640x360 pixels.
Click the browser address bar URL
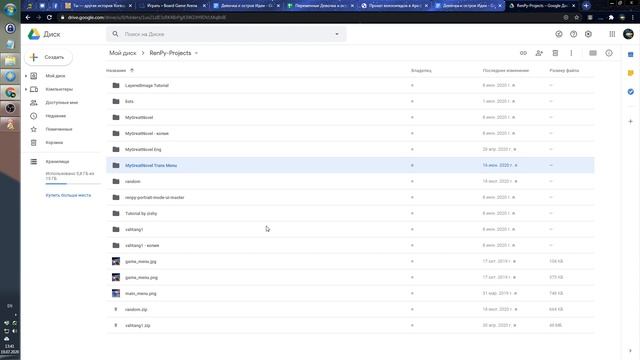pyautogui.click(x=147, y=18)
